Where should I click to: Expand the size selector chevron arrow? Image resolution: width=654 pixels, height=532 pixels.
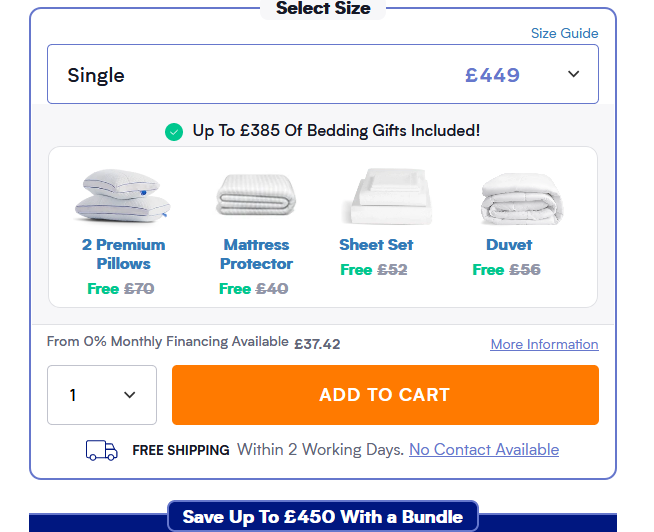(573, 74)
